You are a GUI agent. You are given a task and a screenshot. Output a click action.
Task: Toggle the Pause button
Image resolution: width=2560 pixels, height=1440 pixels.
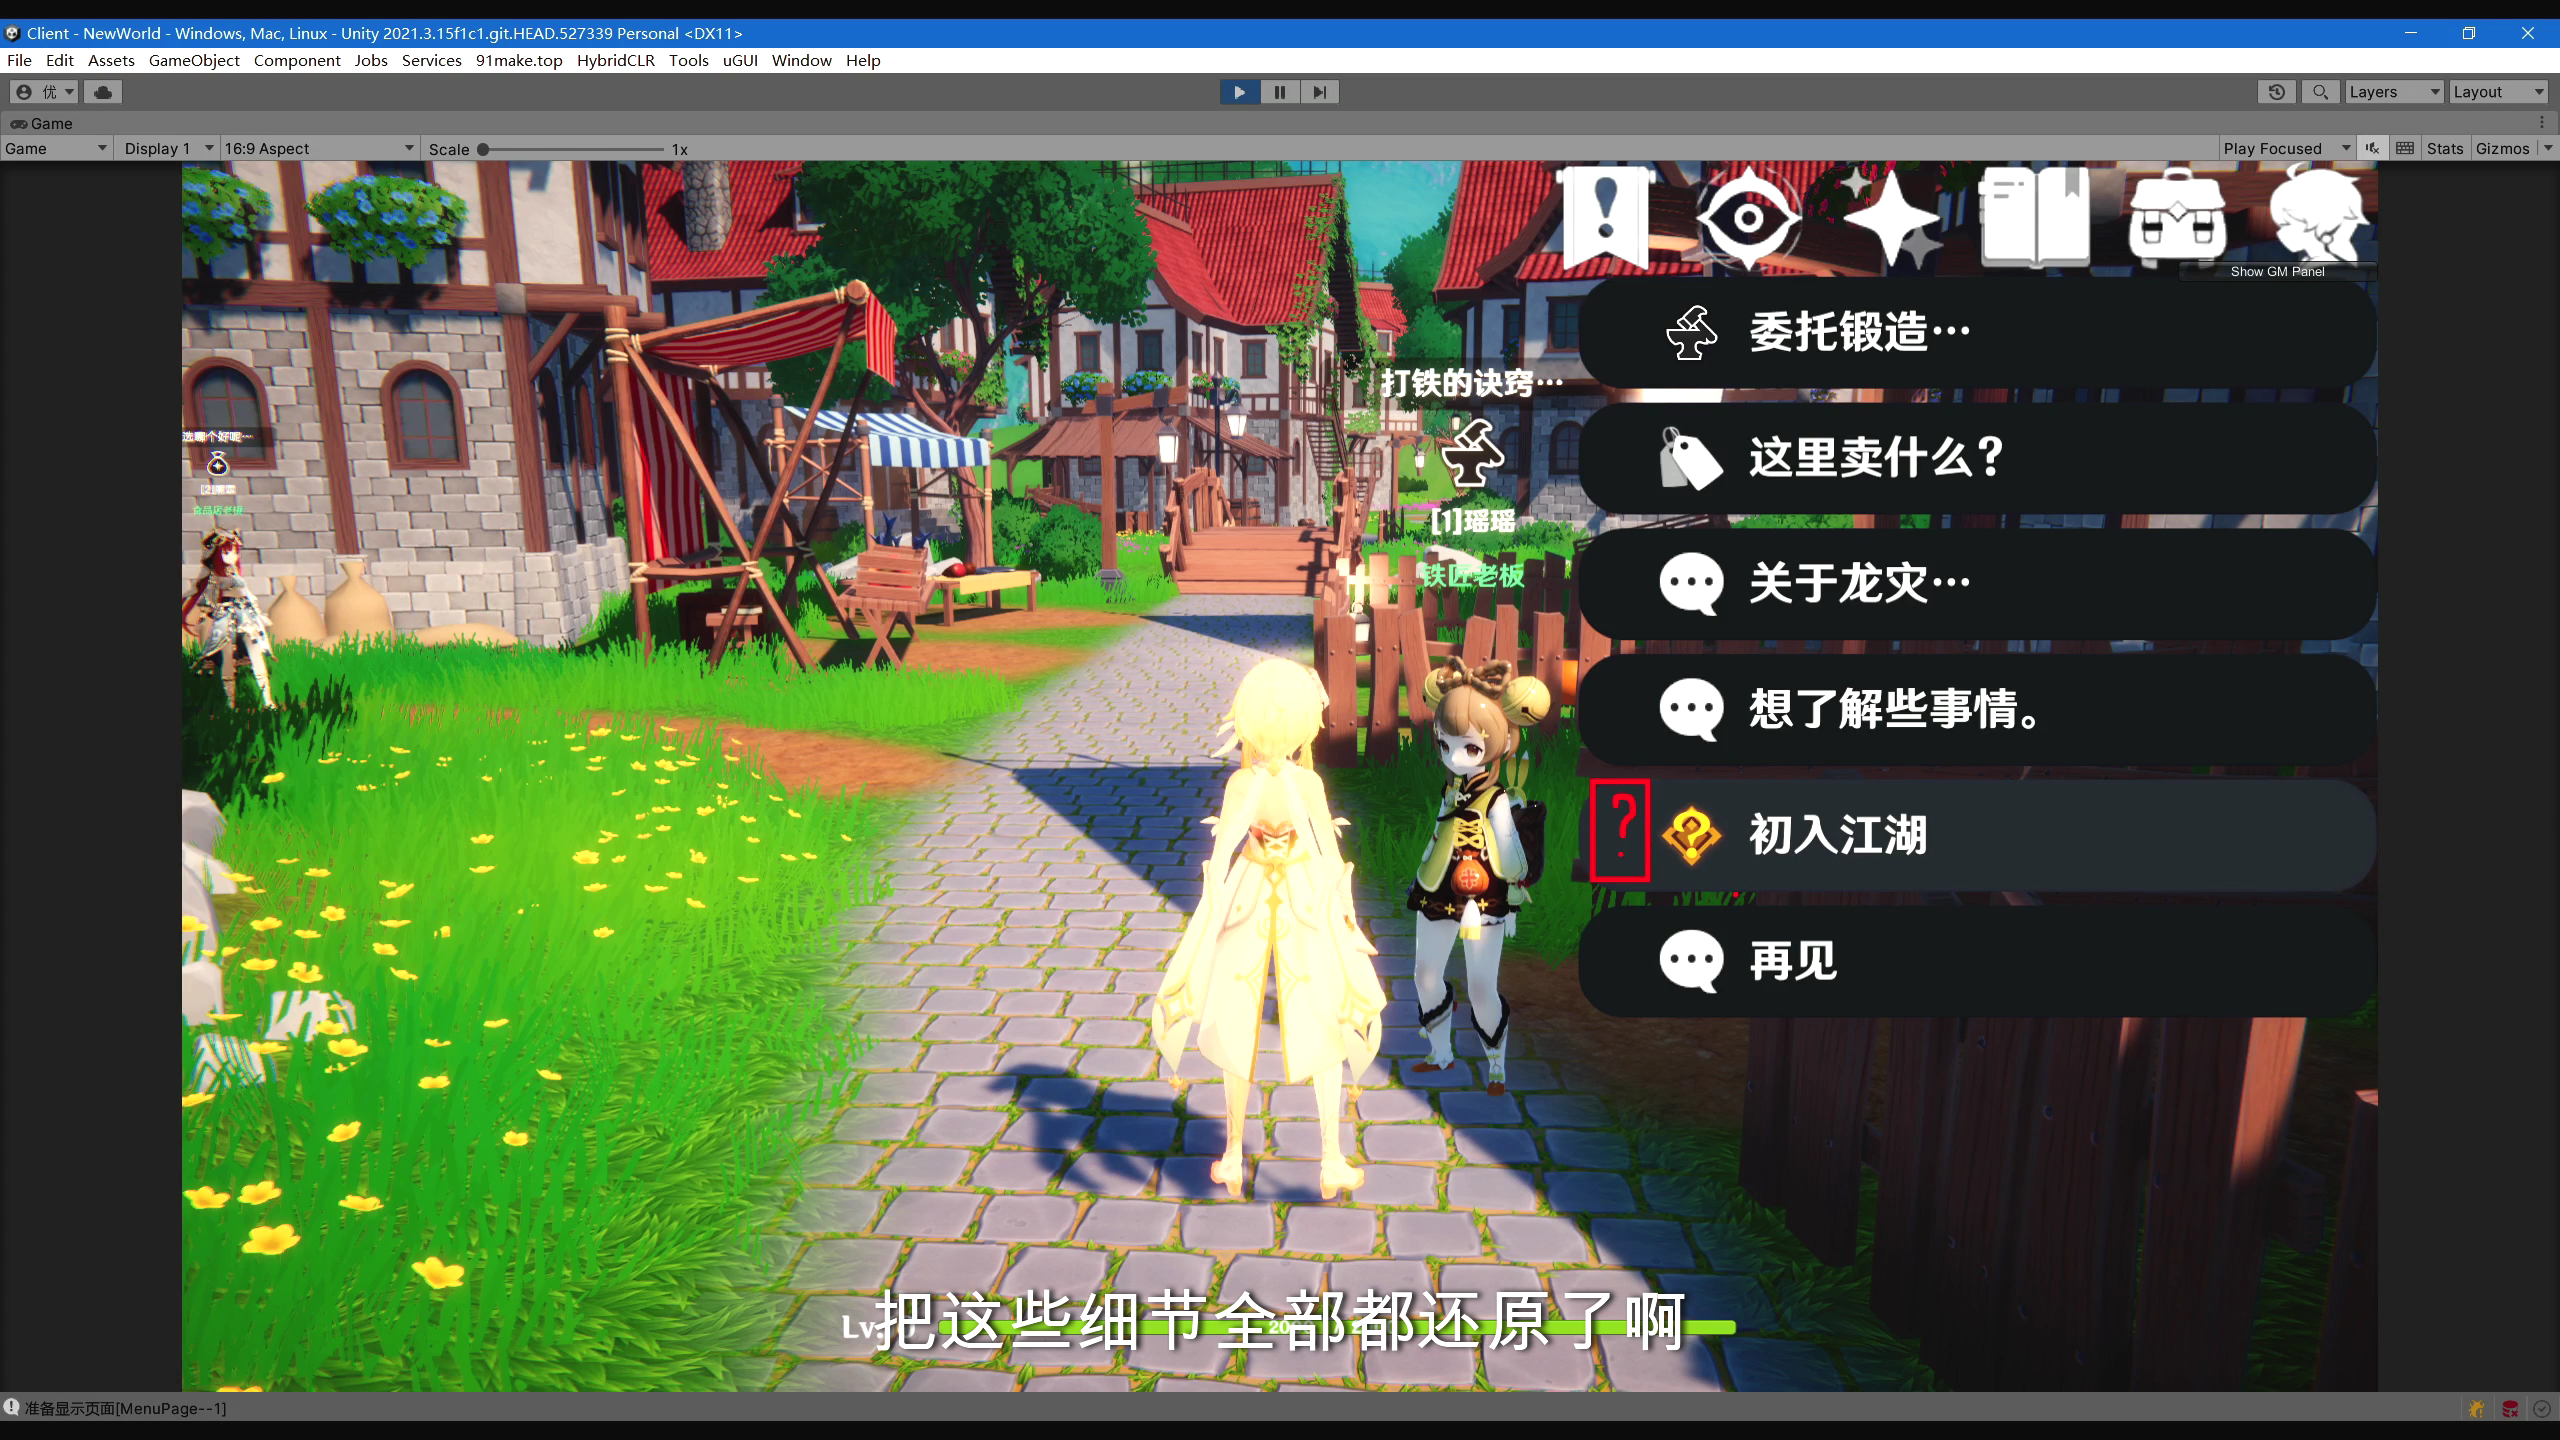(1279, 92)
